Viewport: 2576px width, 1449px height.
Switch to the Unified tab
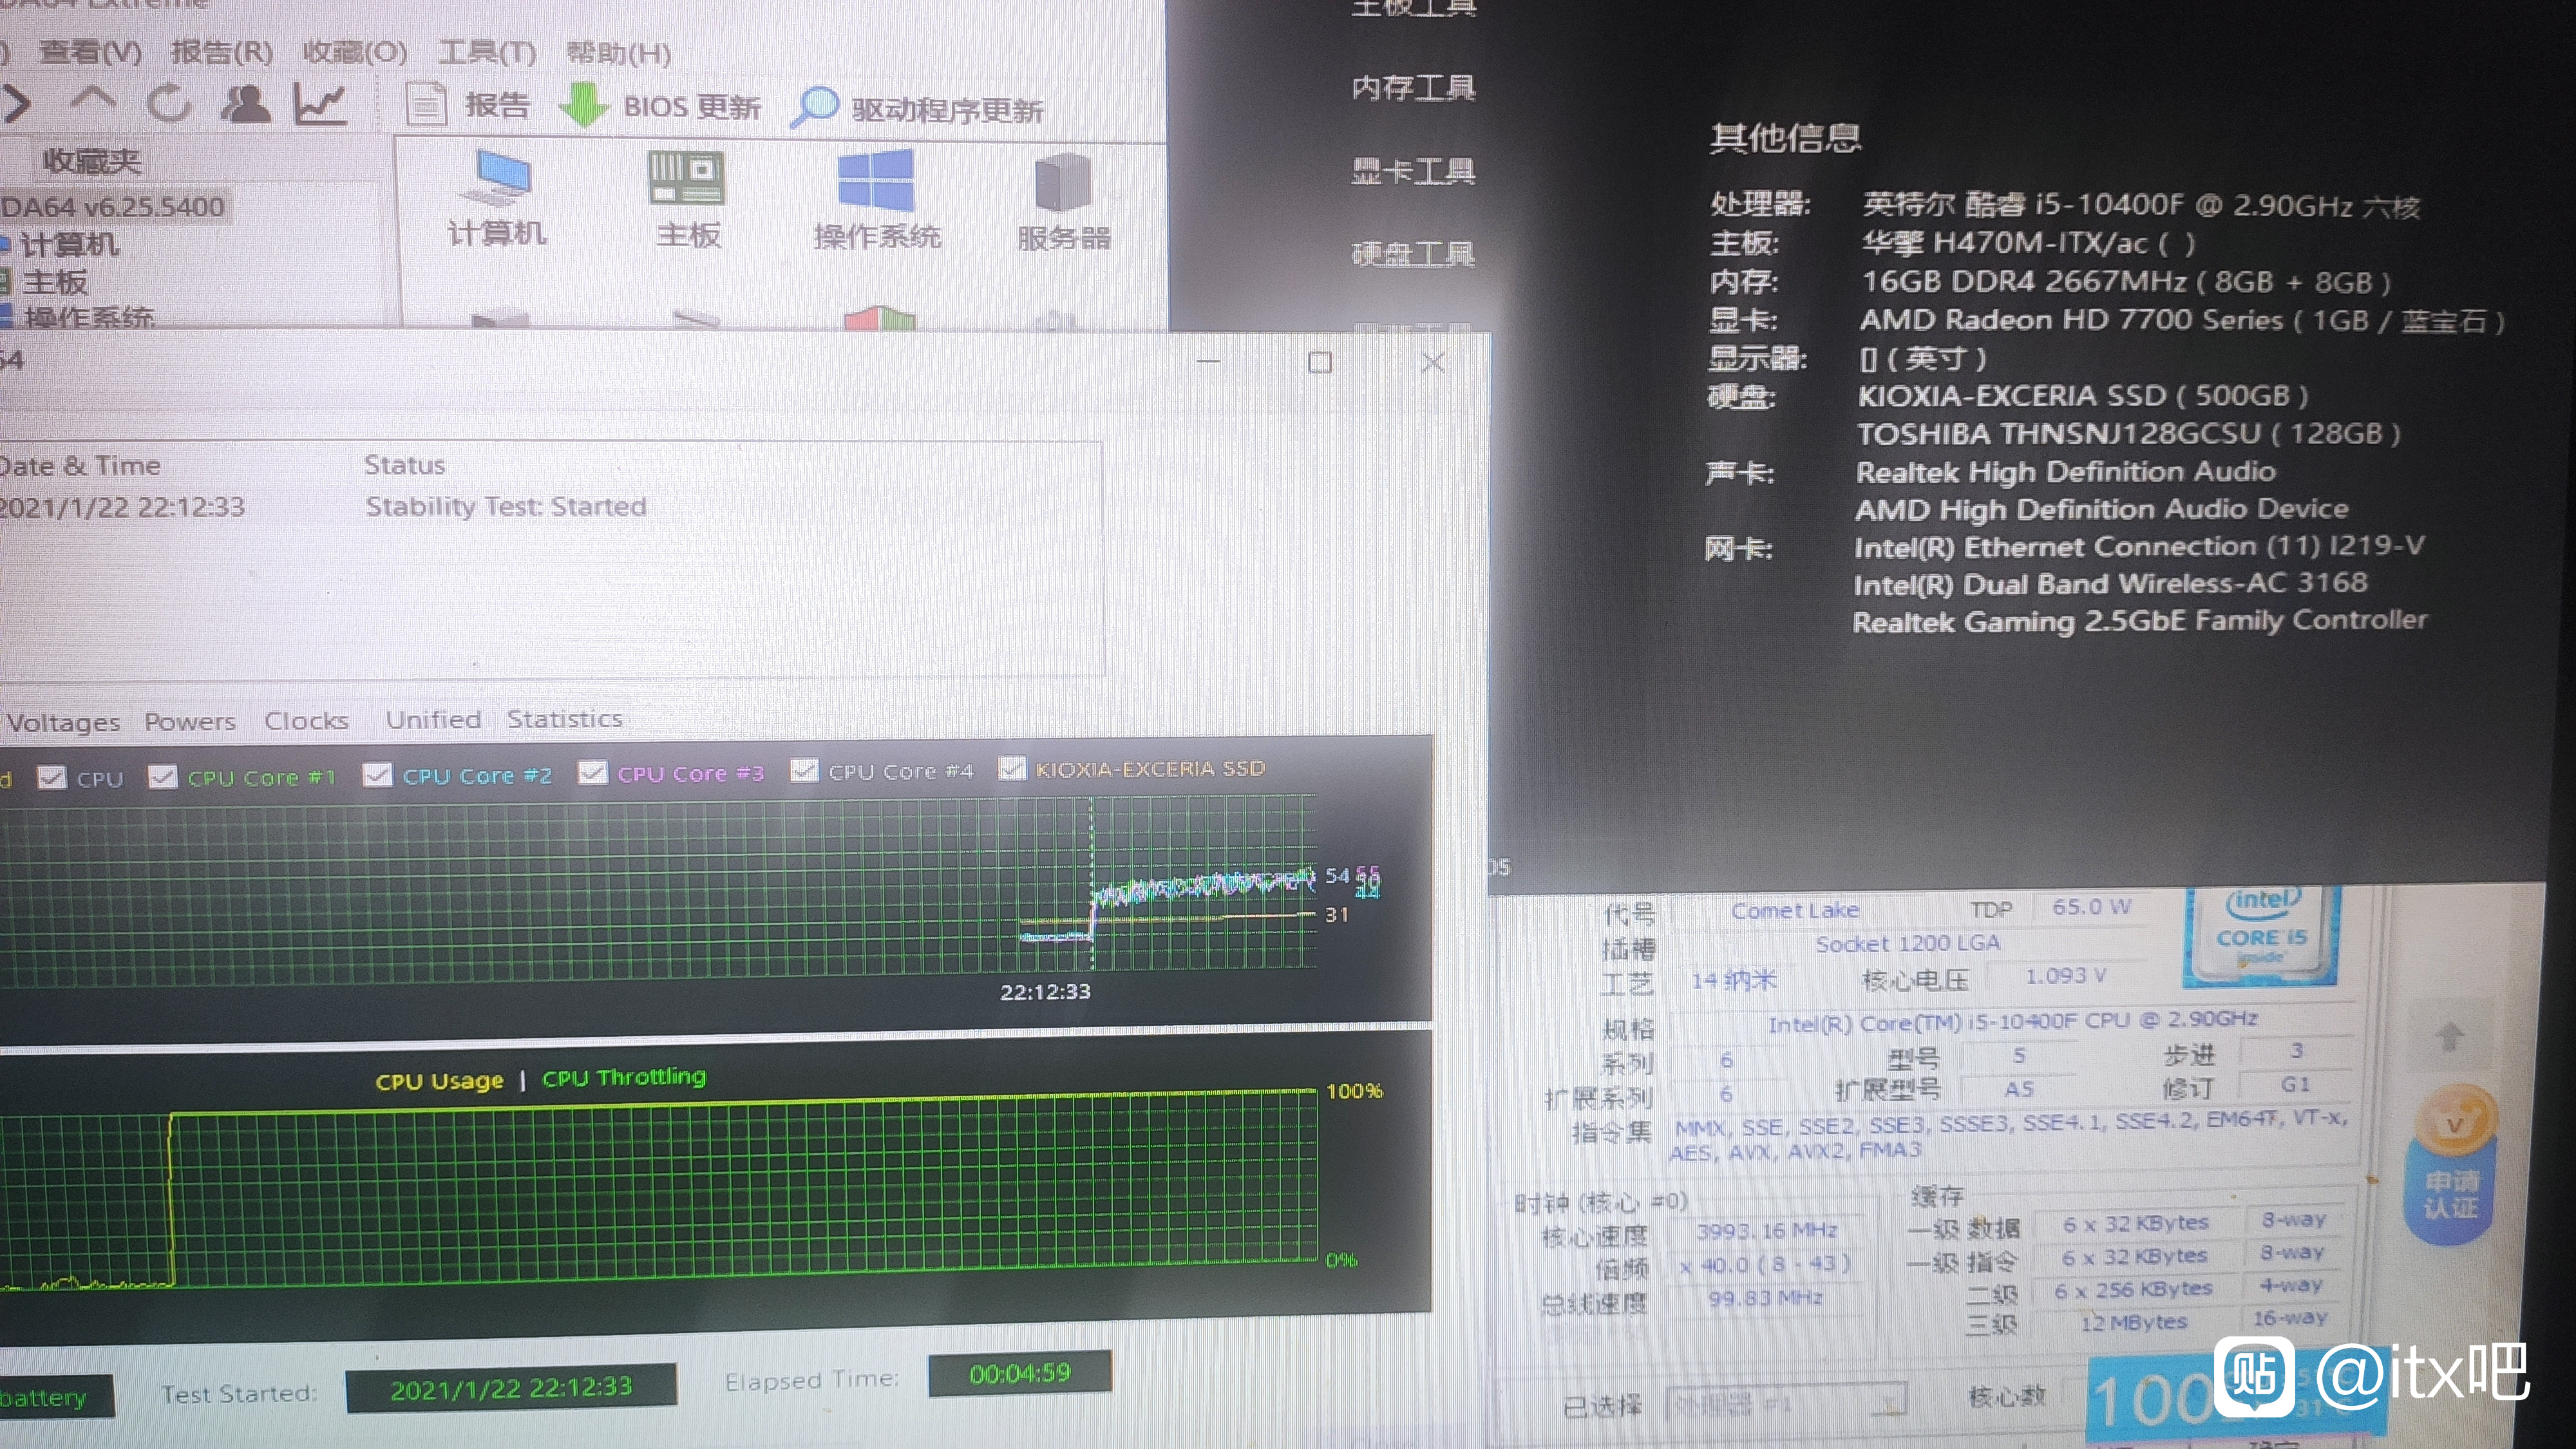tap(433, 719)
